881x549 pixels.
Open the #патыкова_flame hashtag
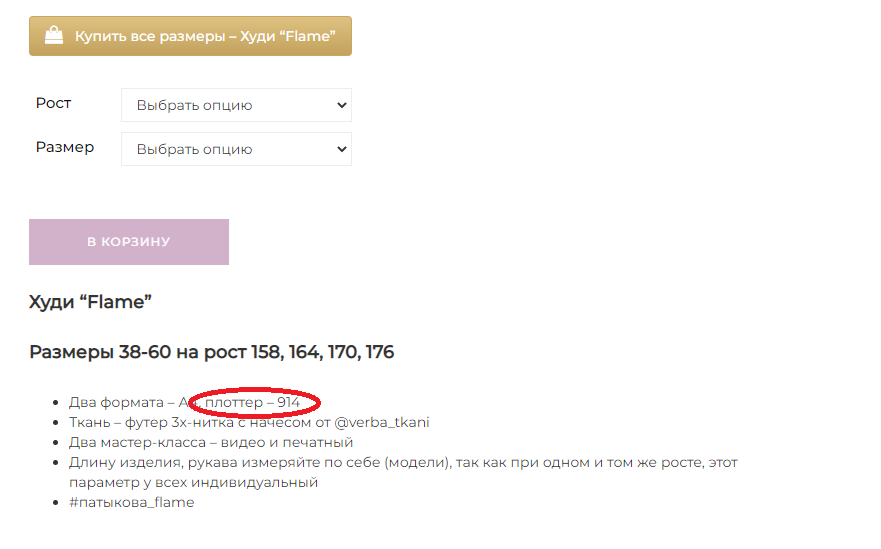coord(131,502)
